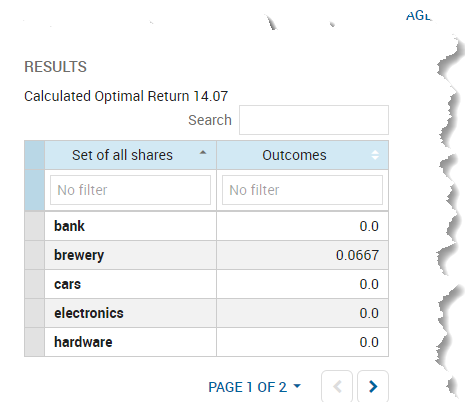
Task: Toggle sort arrows on Outcomes column
Action: [x=375, y=155]
